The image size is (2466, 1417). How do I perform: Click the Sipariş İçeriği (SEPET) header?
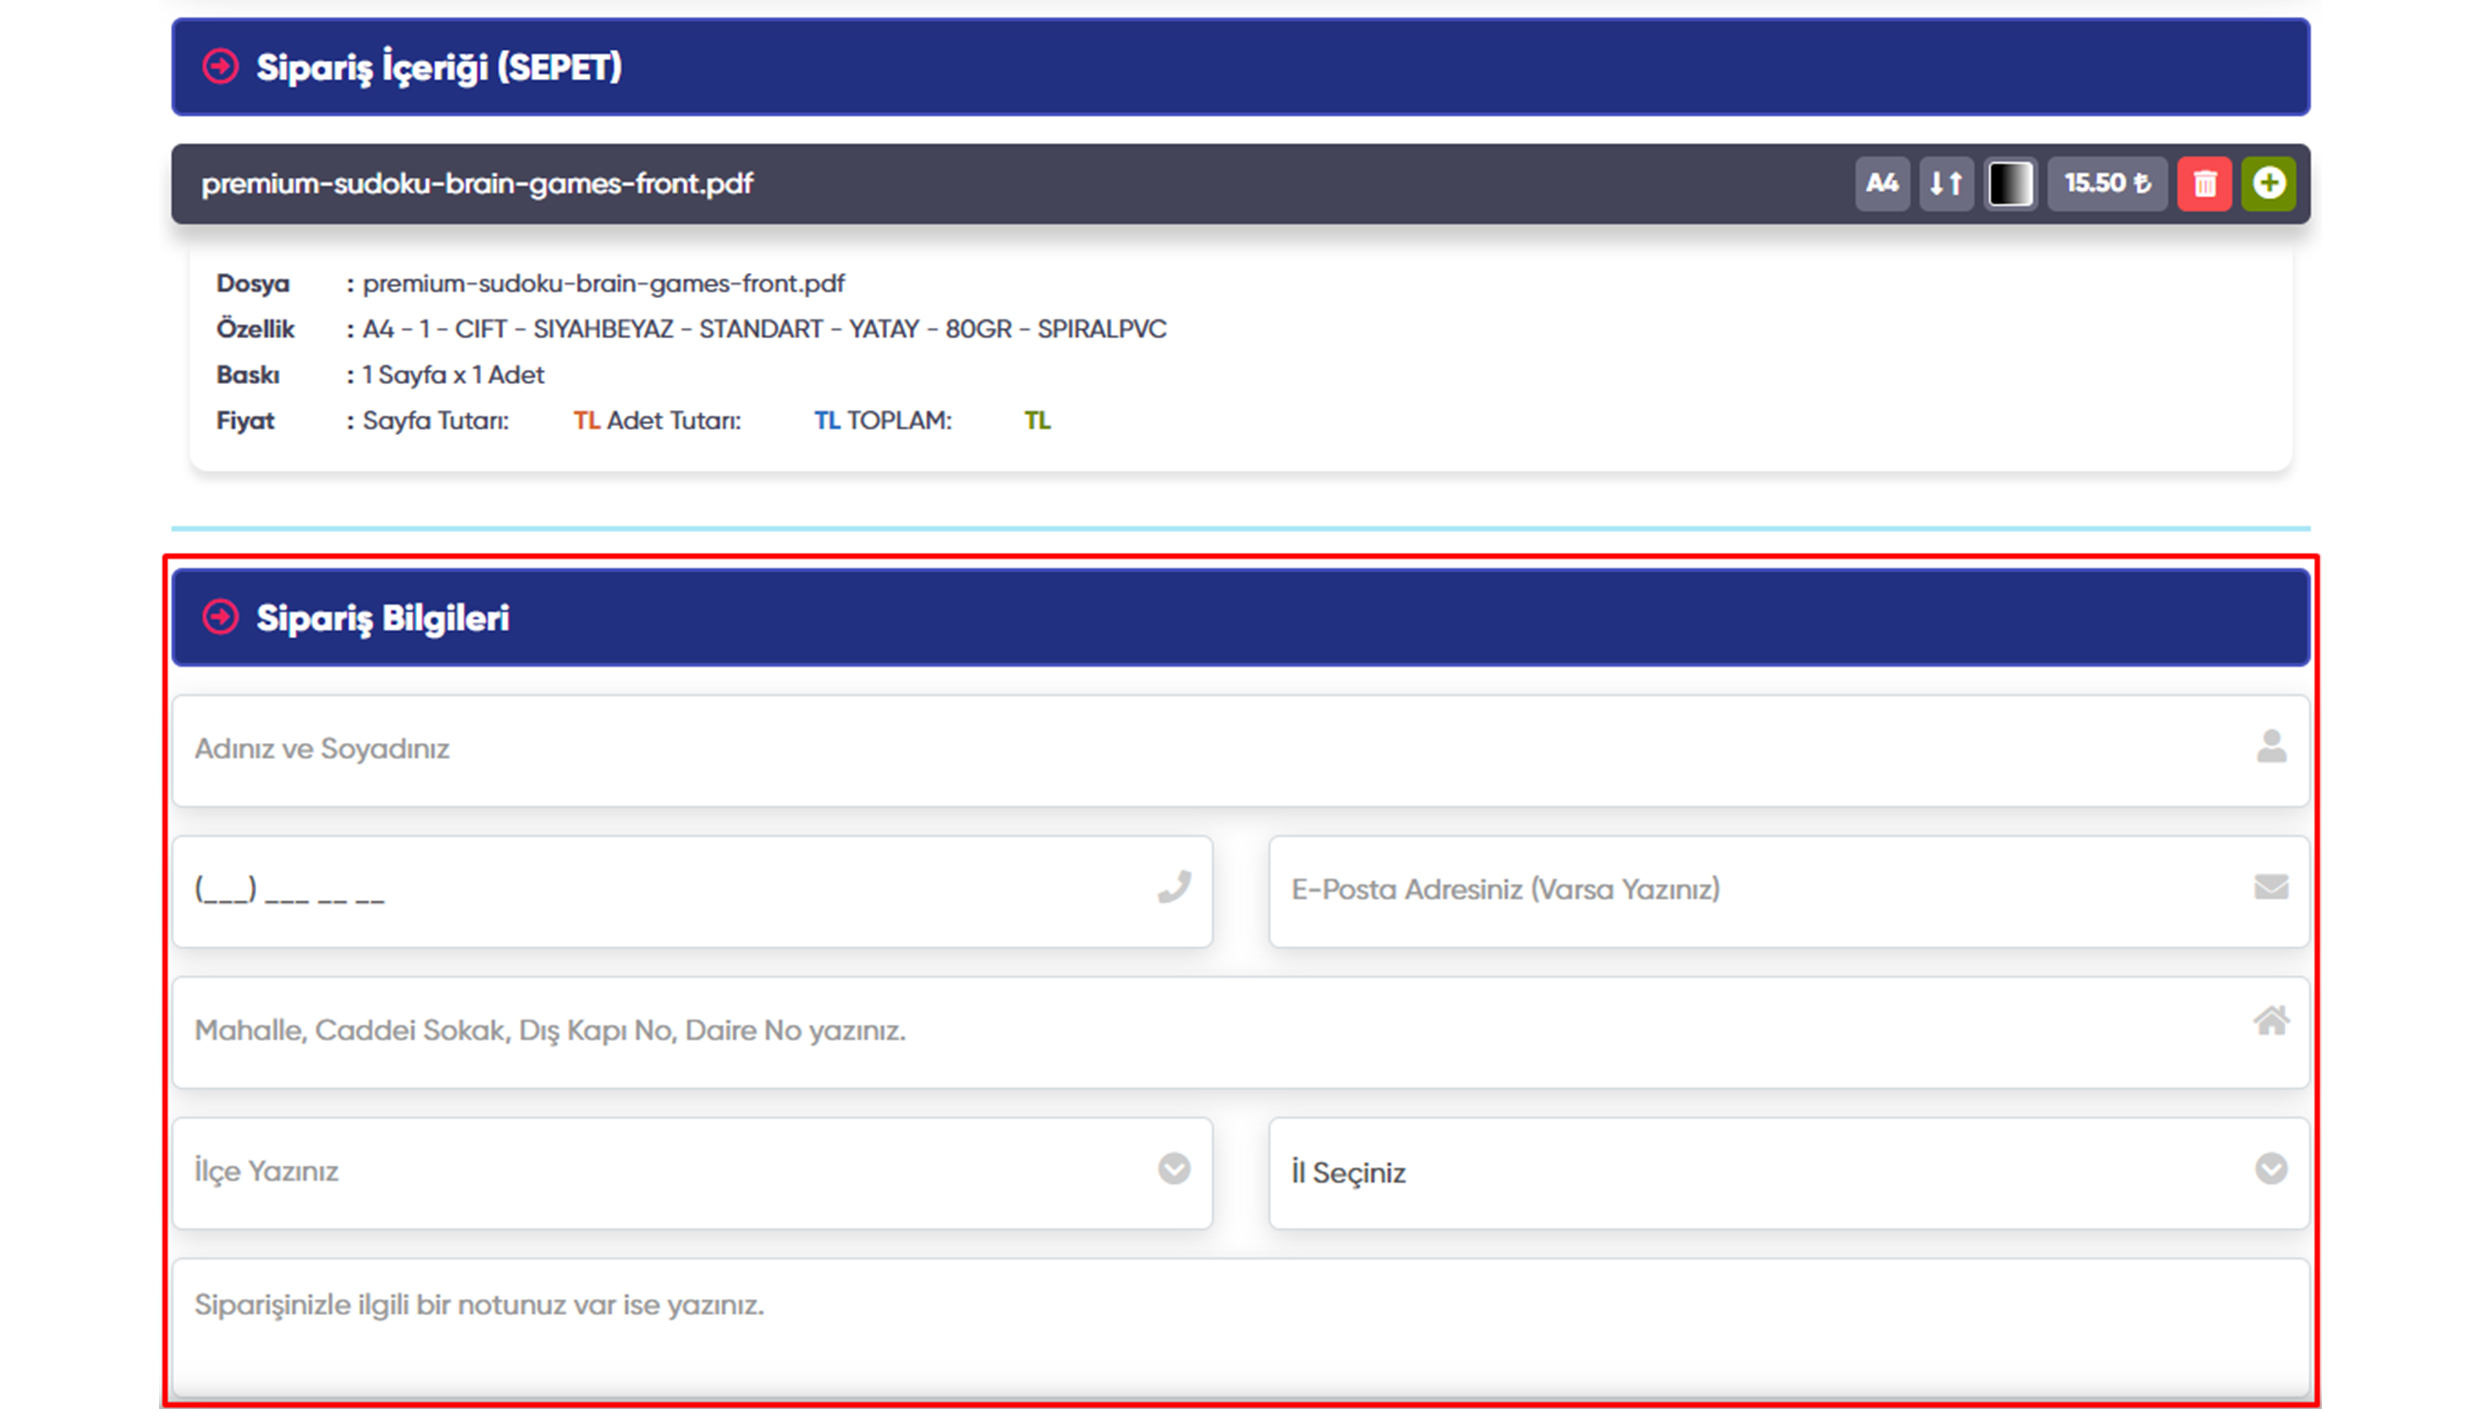[1240, 67]
